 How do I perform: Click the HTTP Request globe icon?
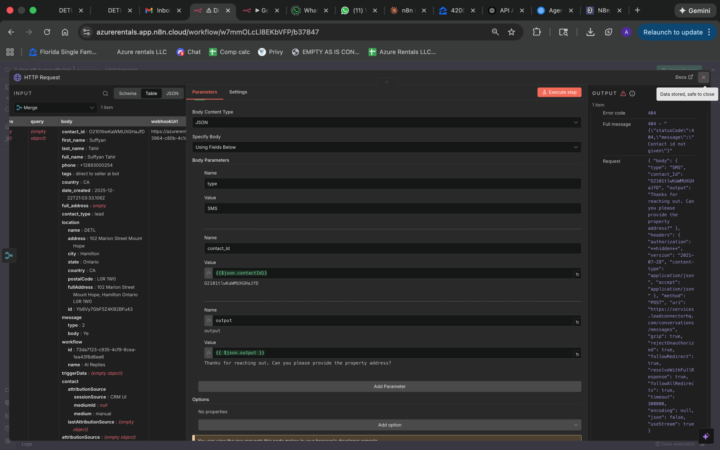pos(17,77)
